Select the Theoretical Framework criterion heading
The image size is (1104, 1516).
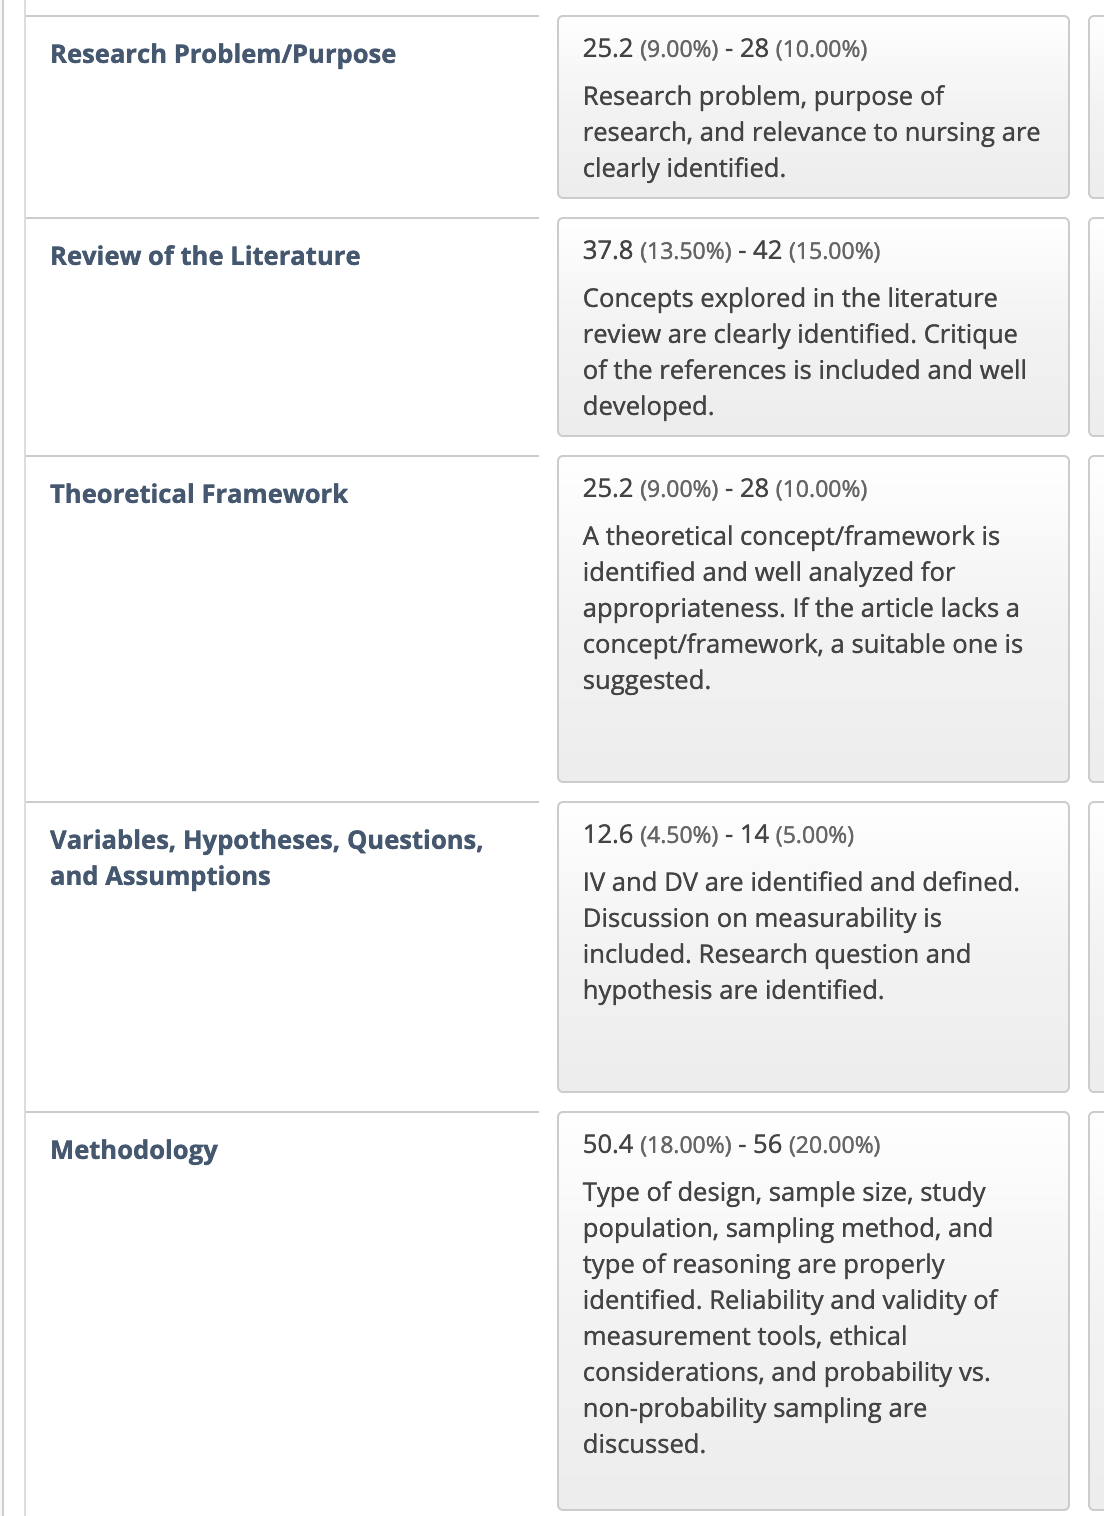(x=199, y=494)
